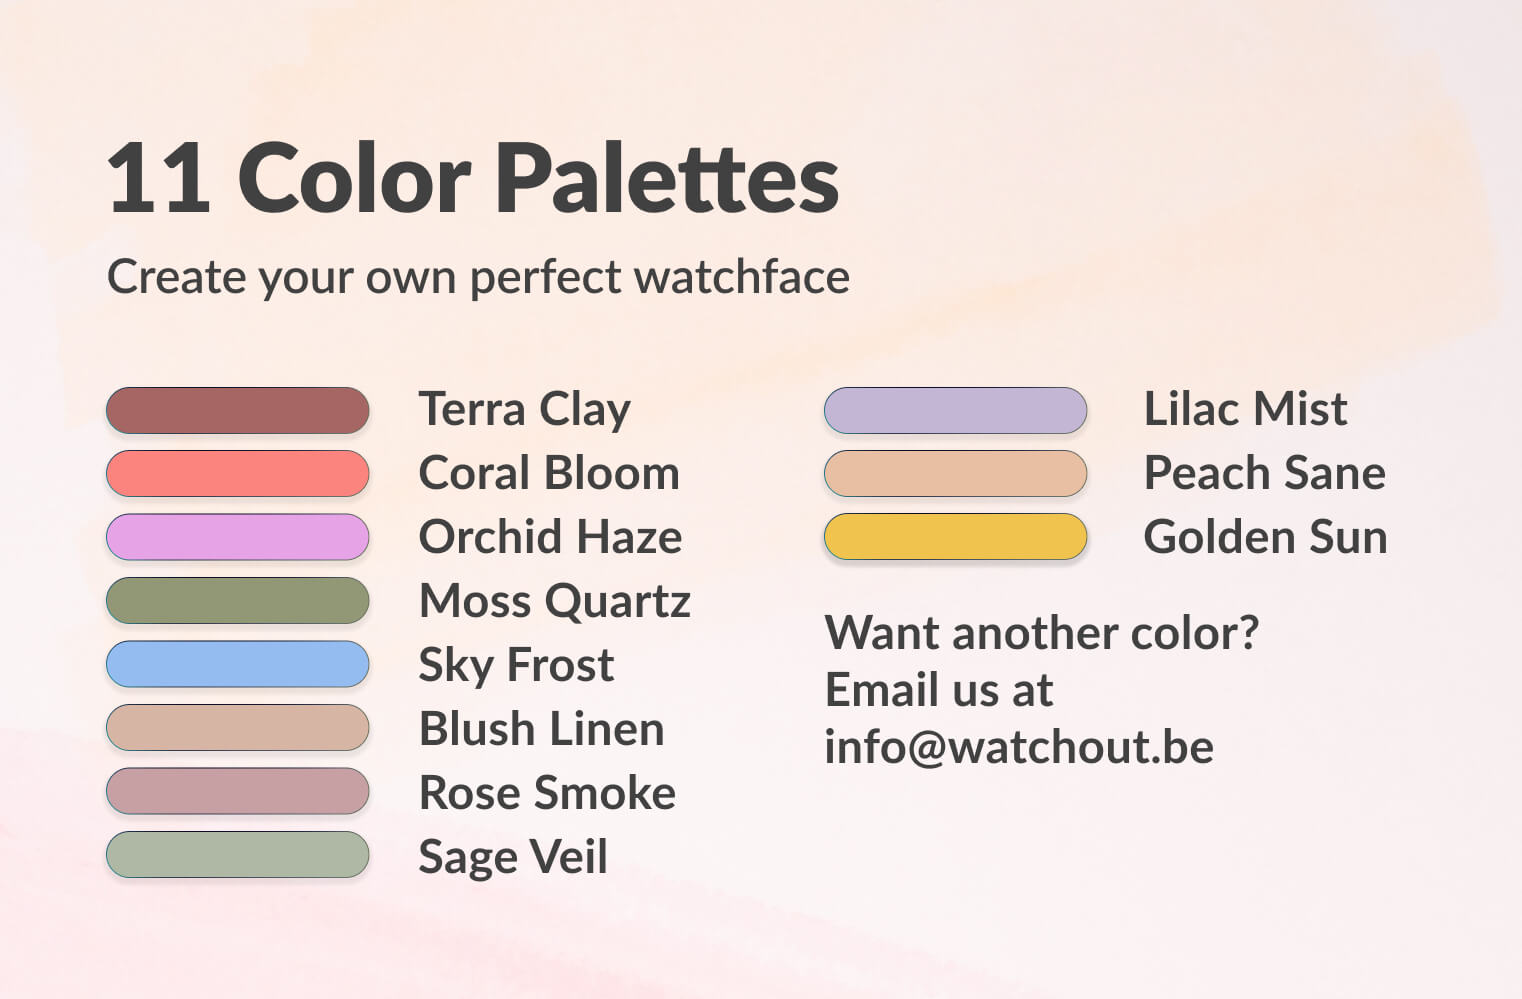Click the Terra Clay text label
The image size is (1522, 999).
(x=525, y=410)
